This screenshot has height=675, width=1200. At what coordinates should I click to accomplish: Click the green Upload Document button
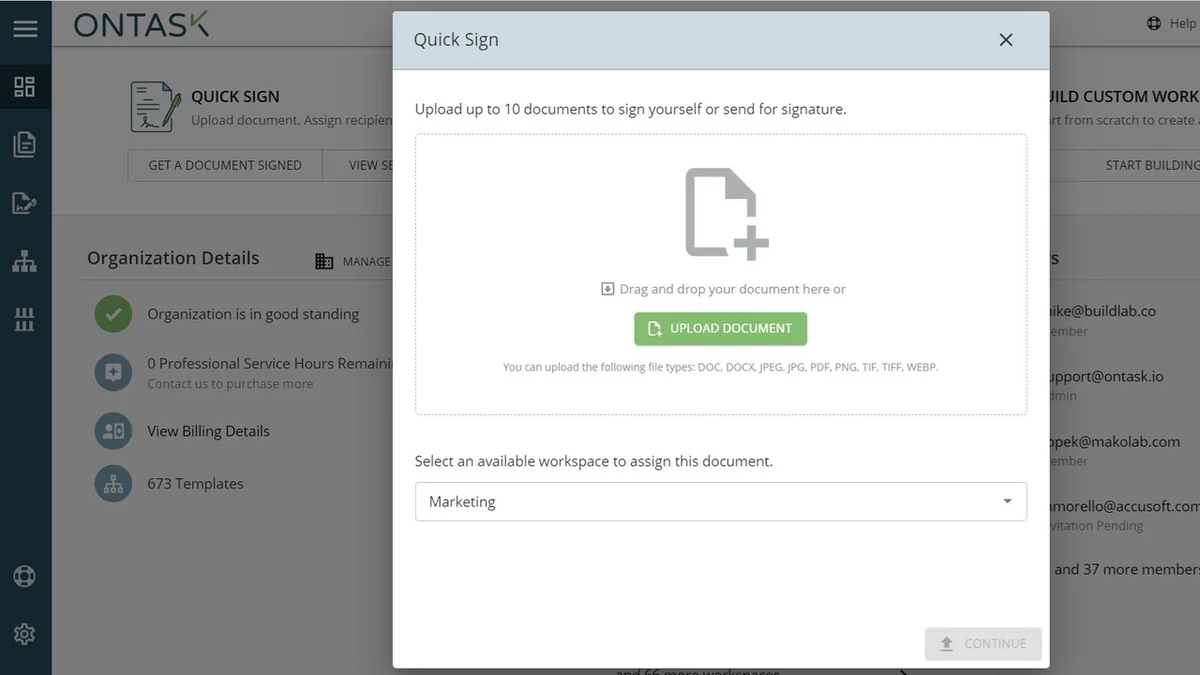[x=720, y=328]
